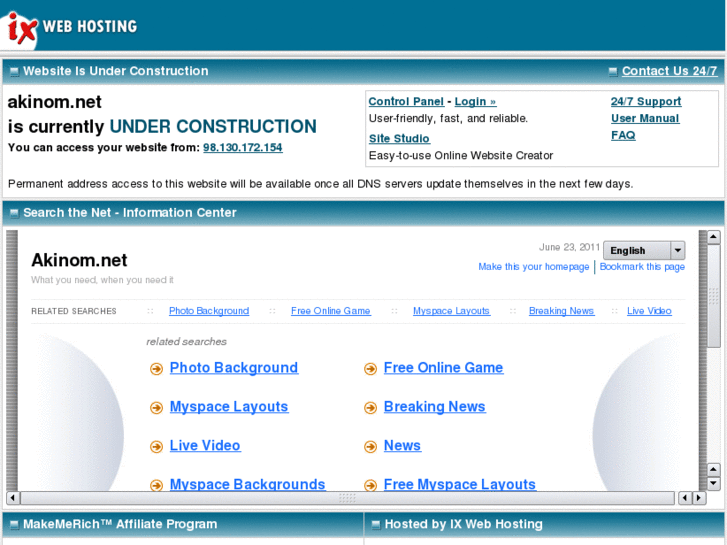Image resolution: width=727 pixels, height=545 pixels.
Task: Open the 24/7 Support link
Action: 646,102
